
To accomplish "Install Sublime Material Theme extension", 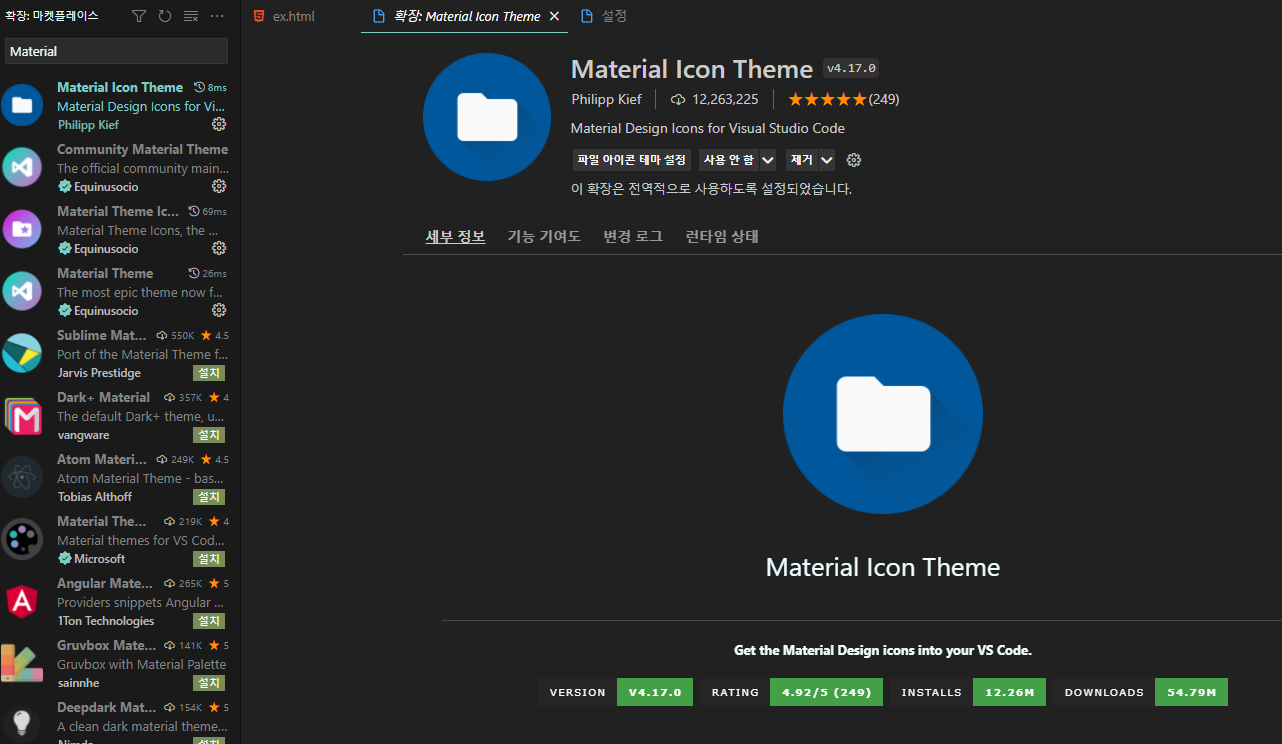I will pos(209,373).
